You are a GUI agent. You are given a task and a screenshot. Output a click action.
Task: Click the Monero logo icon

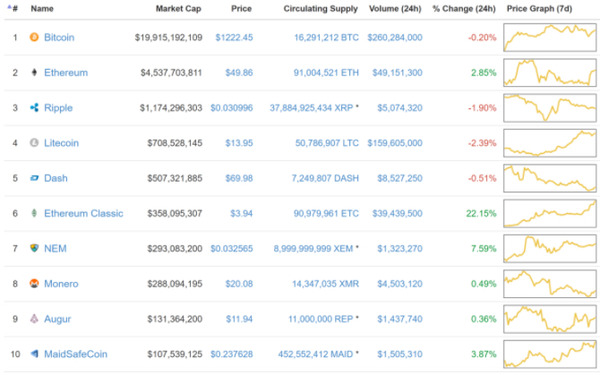point(34,284)
